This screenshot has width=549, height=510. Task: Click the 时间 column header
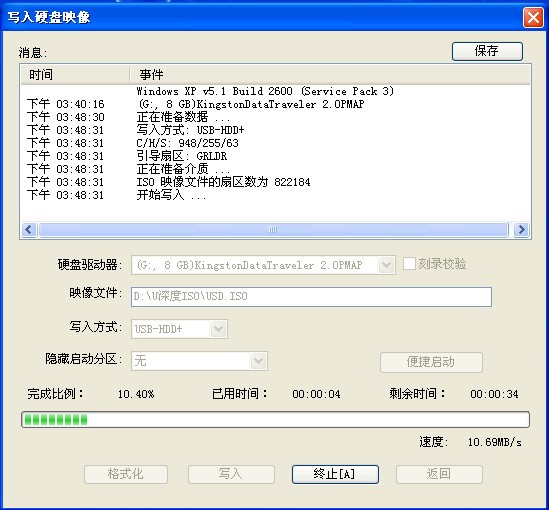click(75, 75)
